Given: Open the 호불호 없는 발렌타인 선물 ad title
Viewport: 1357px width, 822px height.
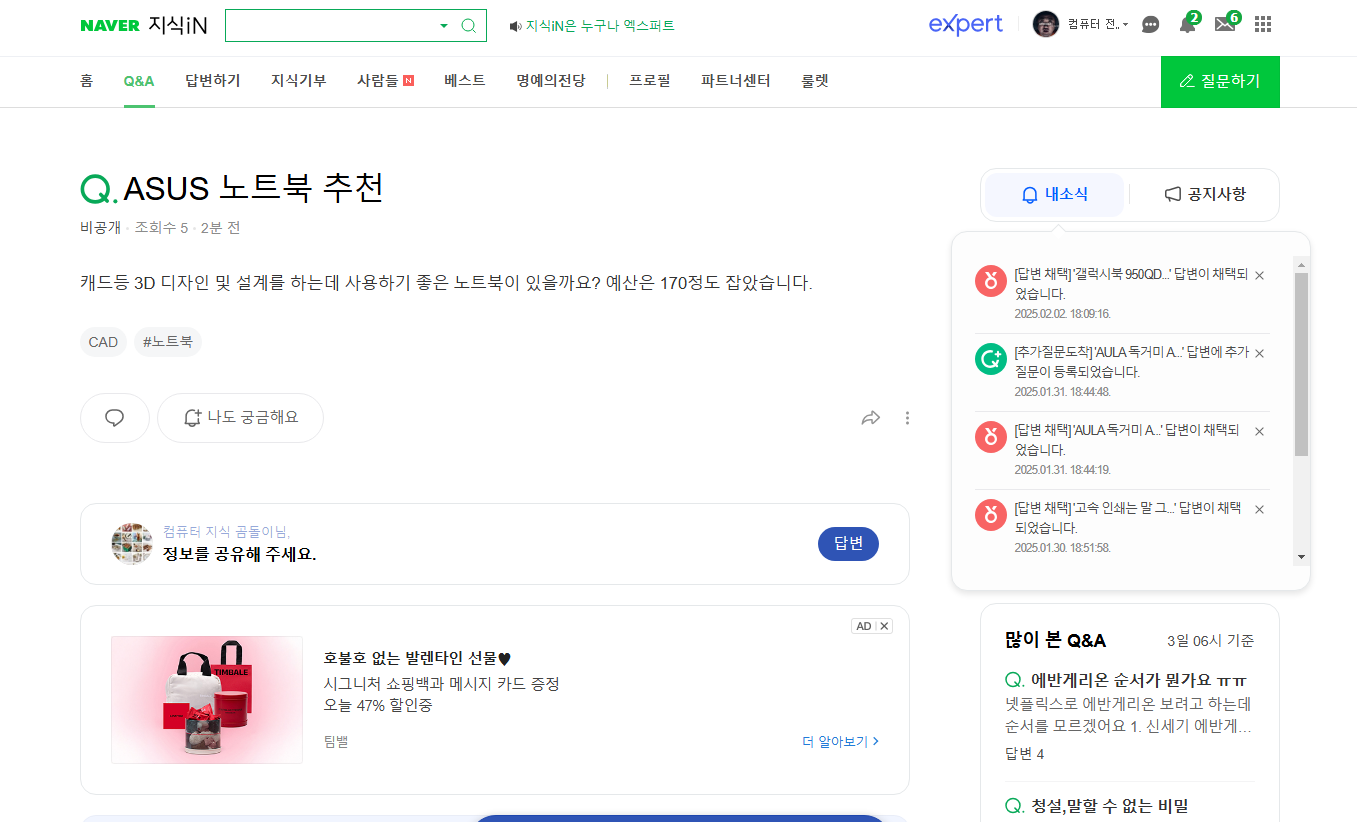Looking at the screenshot, I should point(417,658).
